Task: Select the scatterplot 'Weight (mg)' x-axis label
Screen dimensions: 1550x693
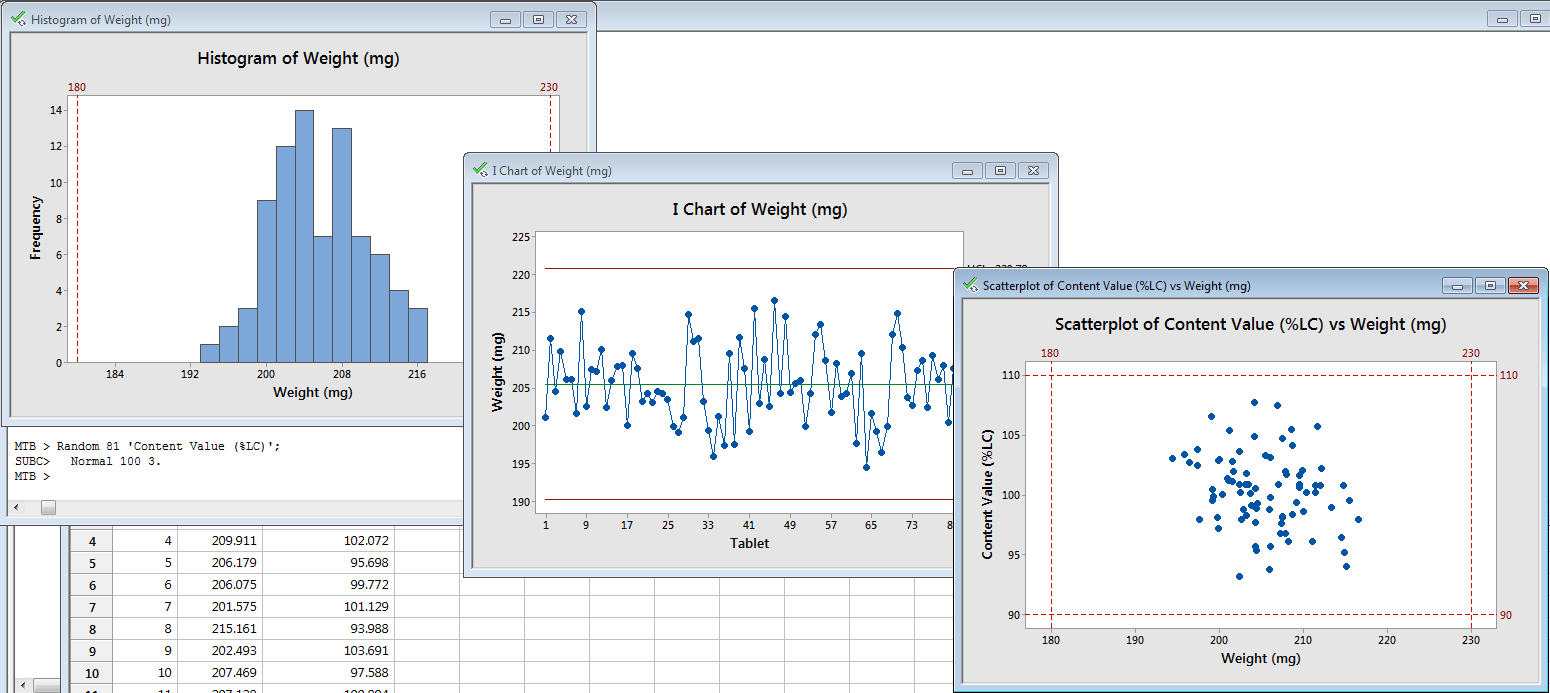Action: point(1260,658)
